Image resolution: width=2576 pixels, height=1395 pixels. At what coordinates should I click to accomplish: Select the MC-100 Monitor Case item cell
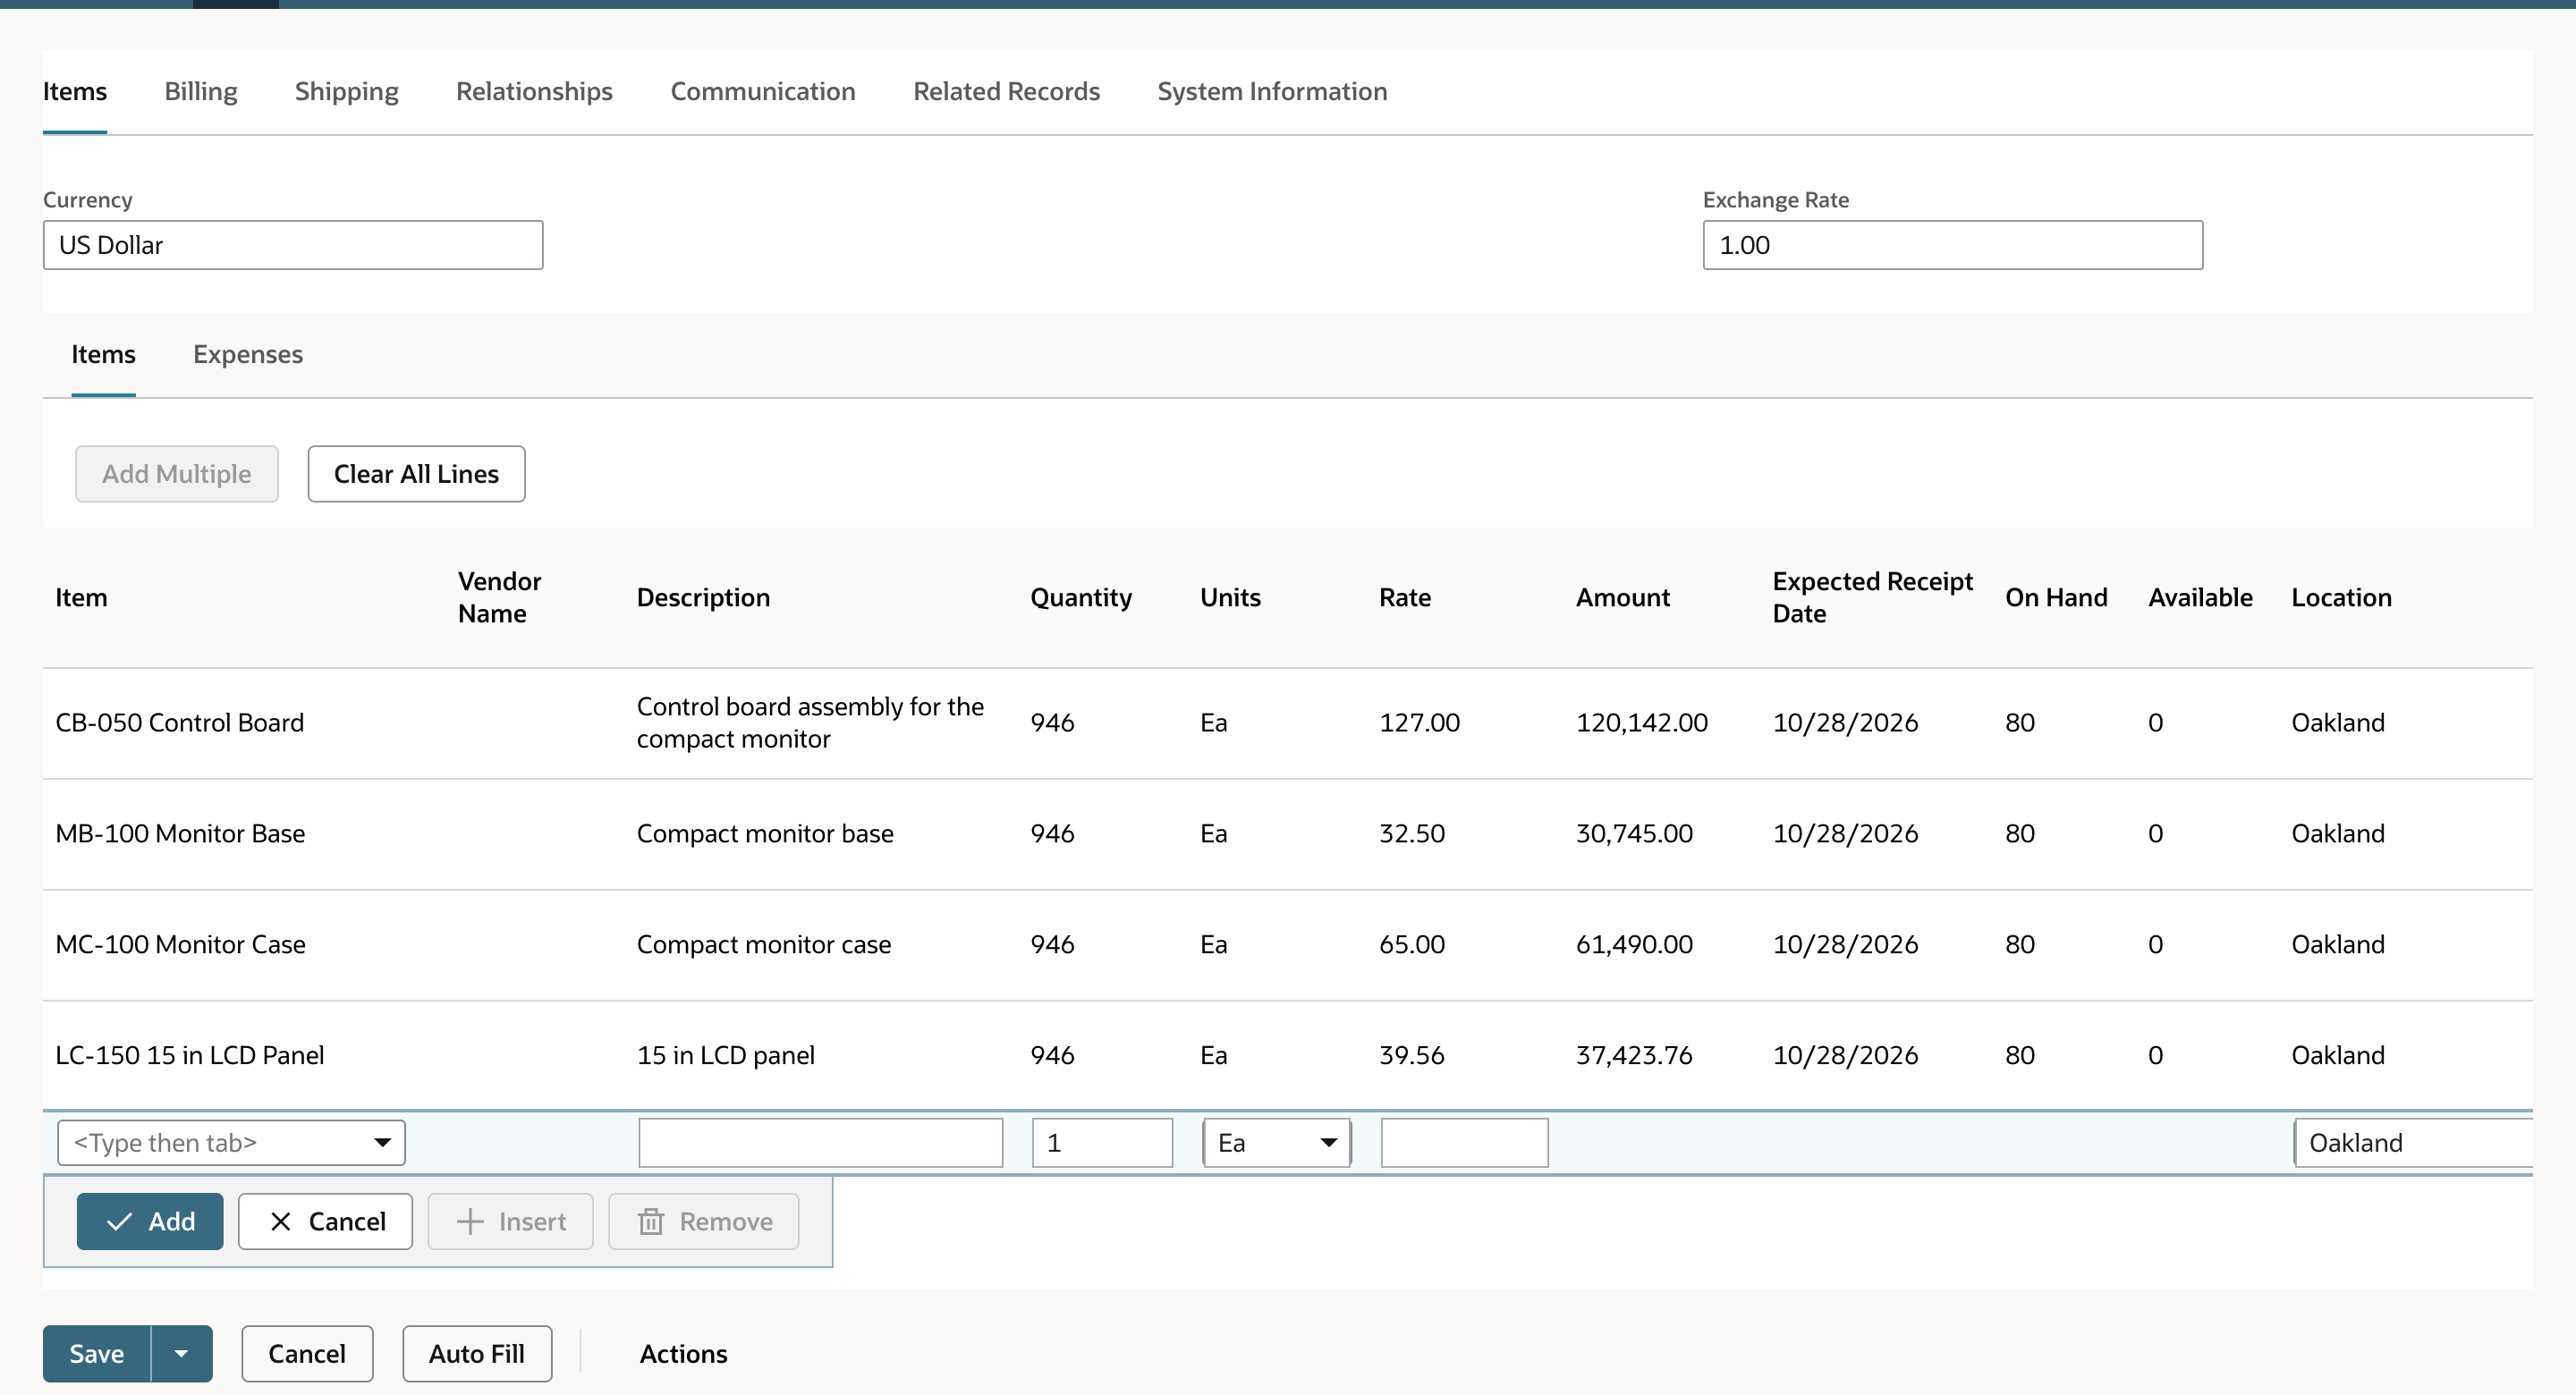180,945
